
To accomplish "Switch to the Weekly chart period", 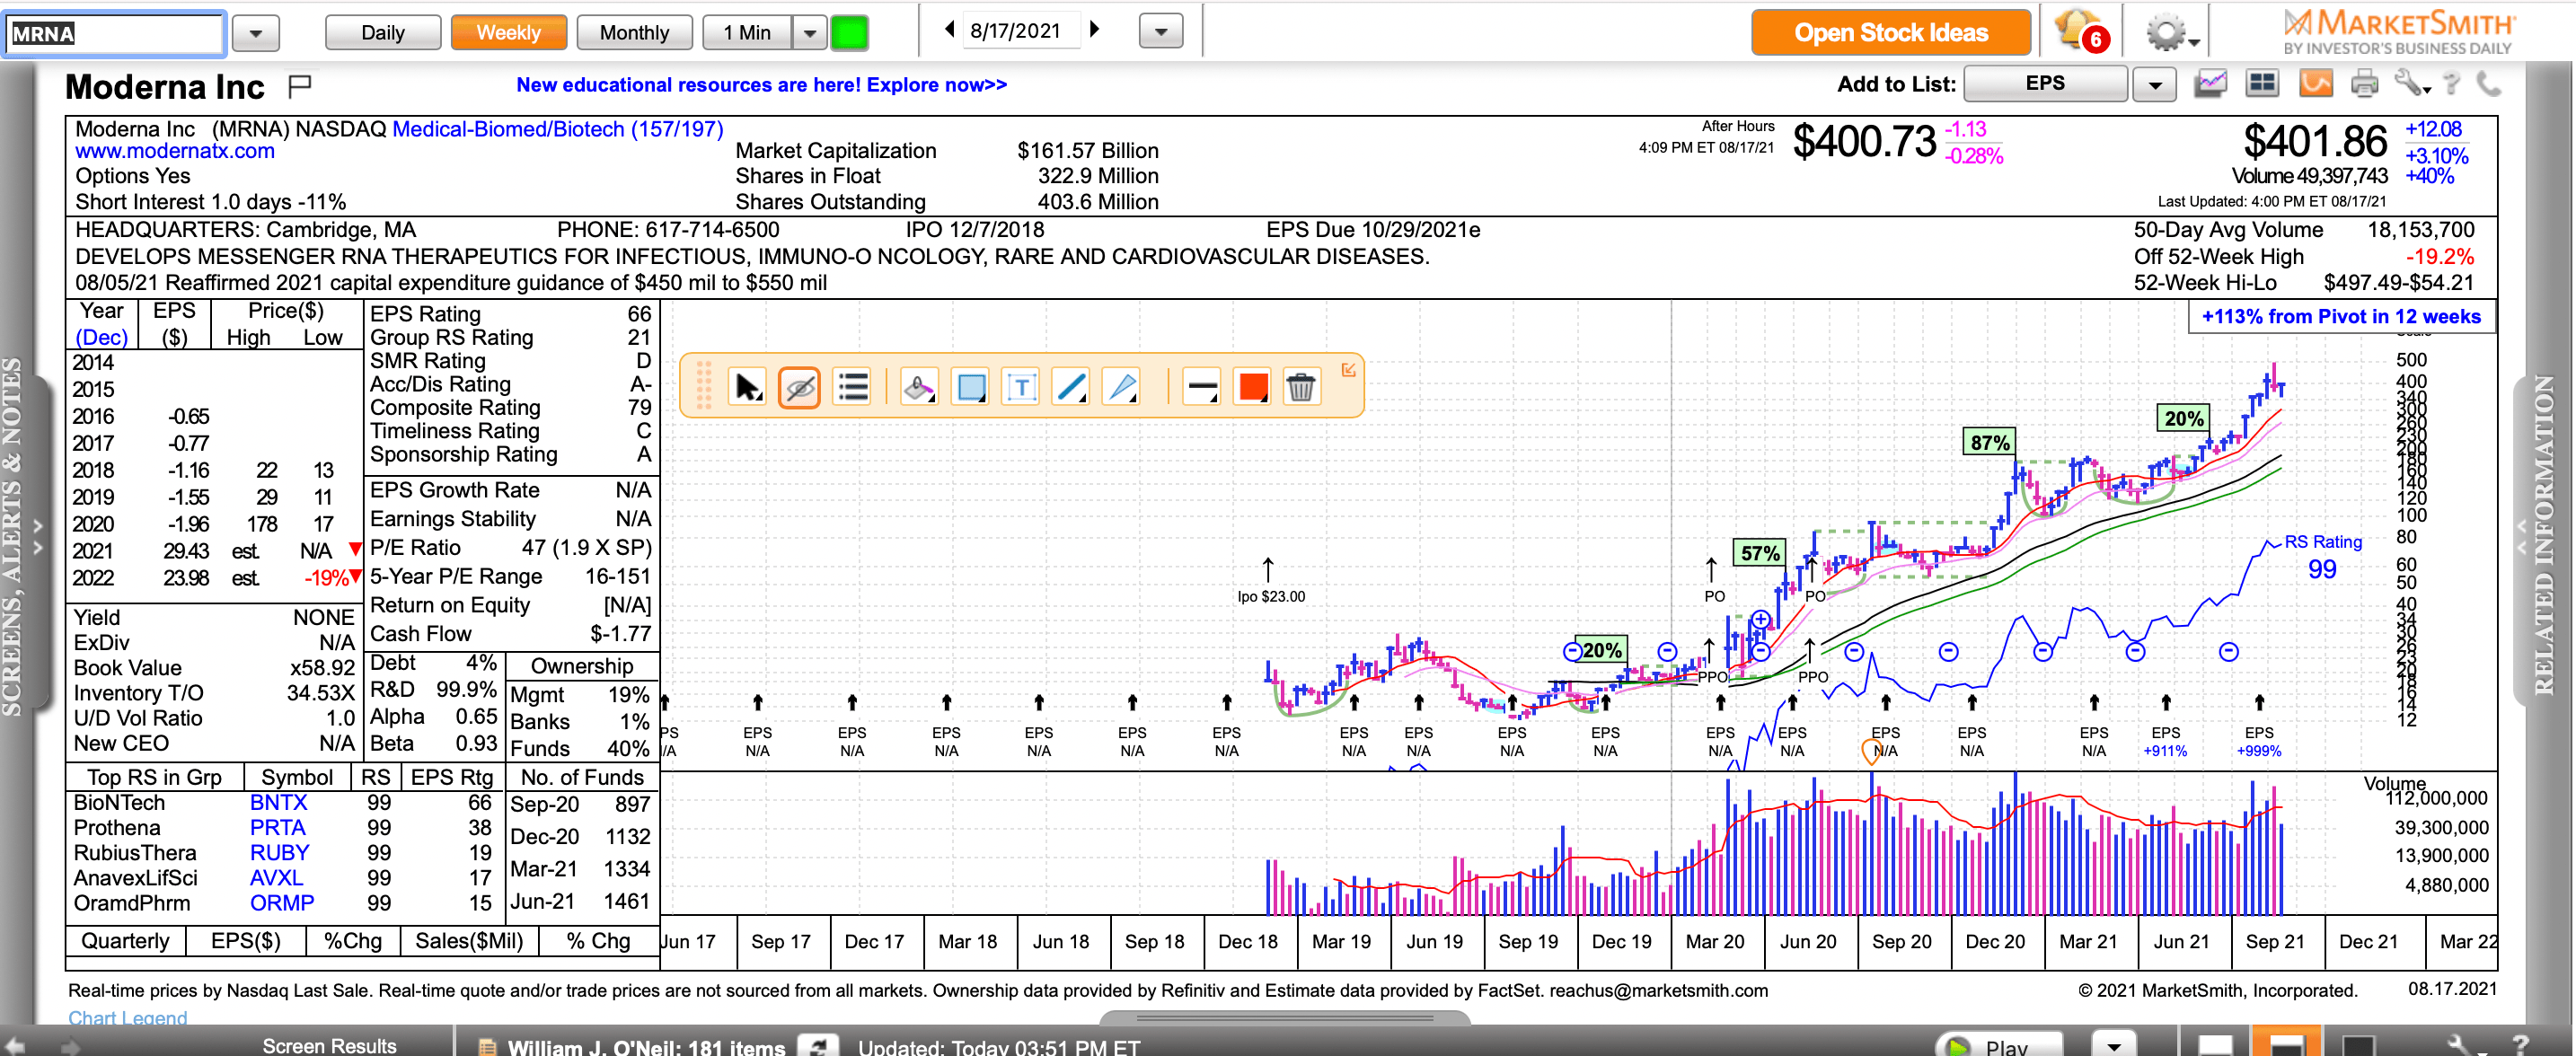I will [508, 33].
